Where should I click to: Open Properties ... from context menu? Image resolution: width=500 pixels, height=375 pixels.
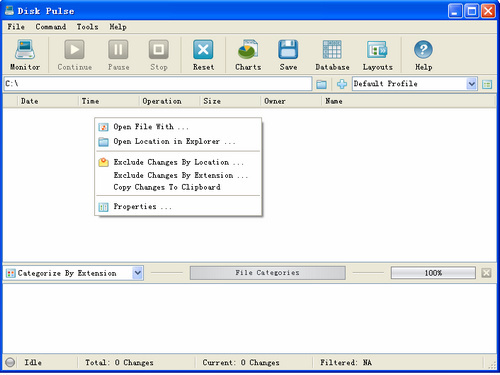coord(178,207)
